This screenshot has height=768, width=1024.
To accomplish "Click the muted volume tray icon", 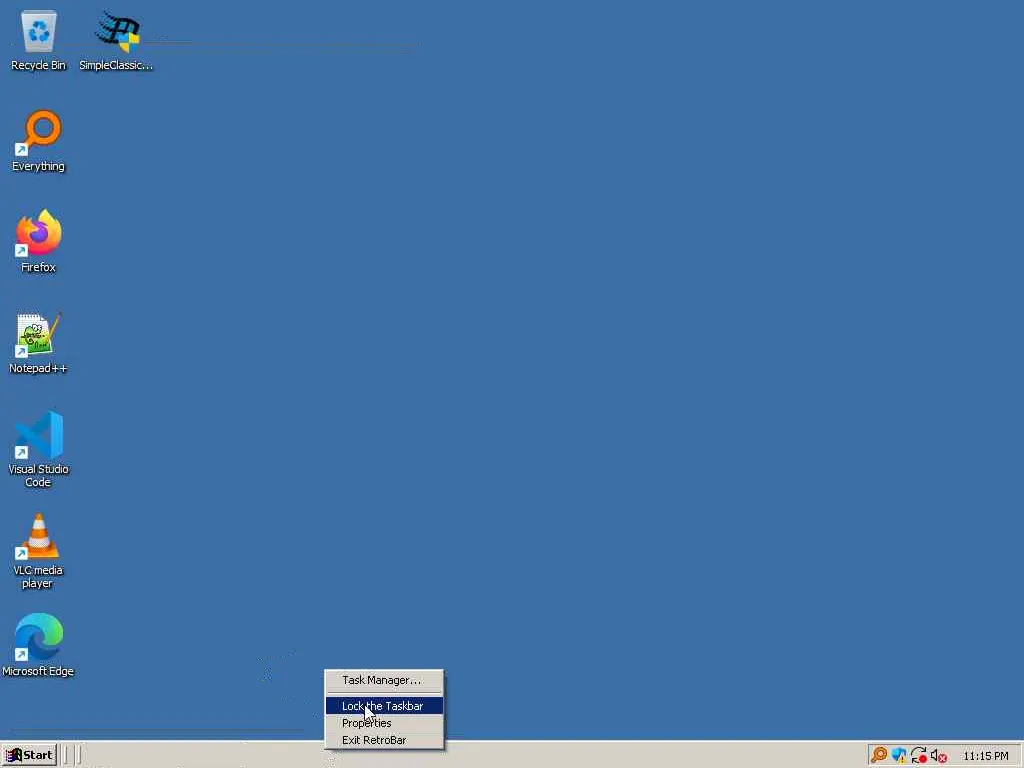I will click(x=939, y=756).
